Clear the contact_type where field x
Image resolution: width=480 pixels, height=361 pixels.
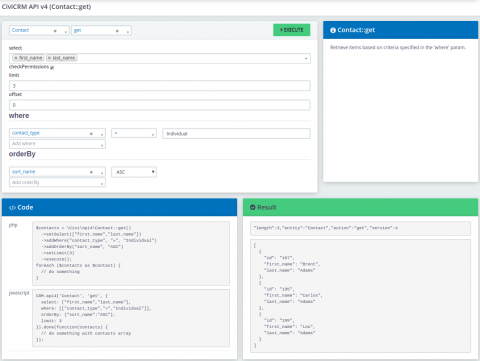coord(91,134)
